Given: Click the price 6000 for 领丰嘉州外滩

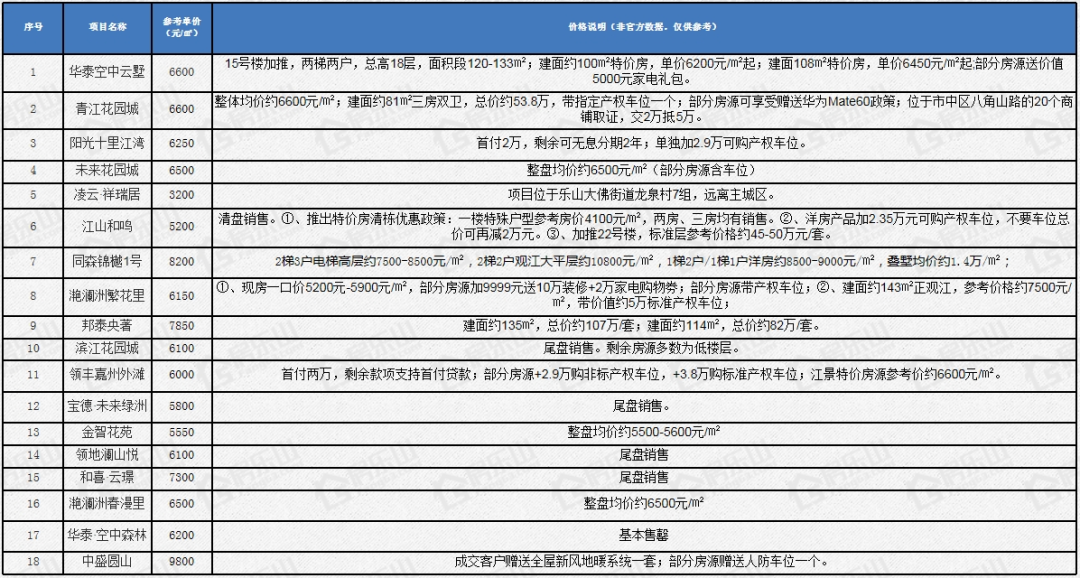Looking at the screenshot, I should tap(183, 374).
